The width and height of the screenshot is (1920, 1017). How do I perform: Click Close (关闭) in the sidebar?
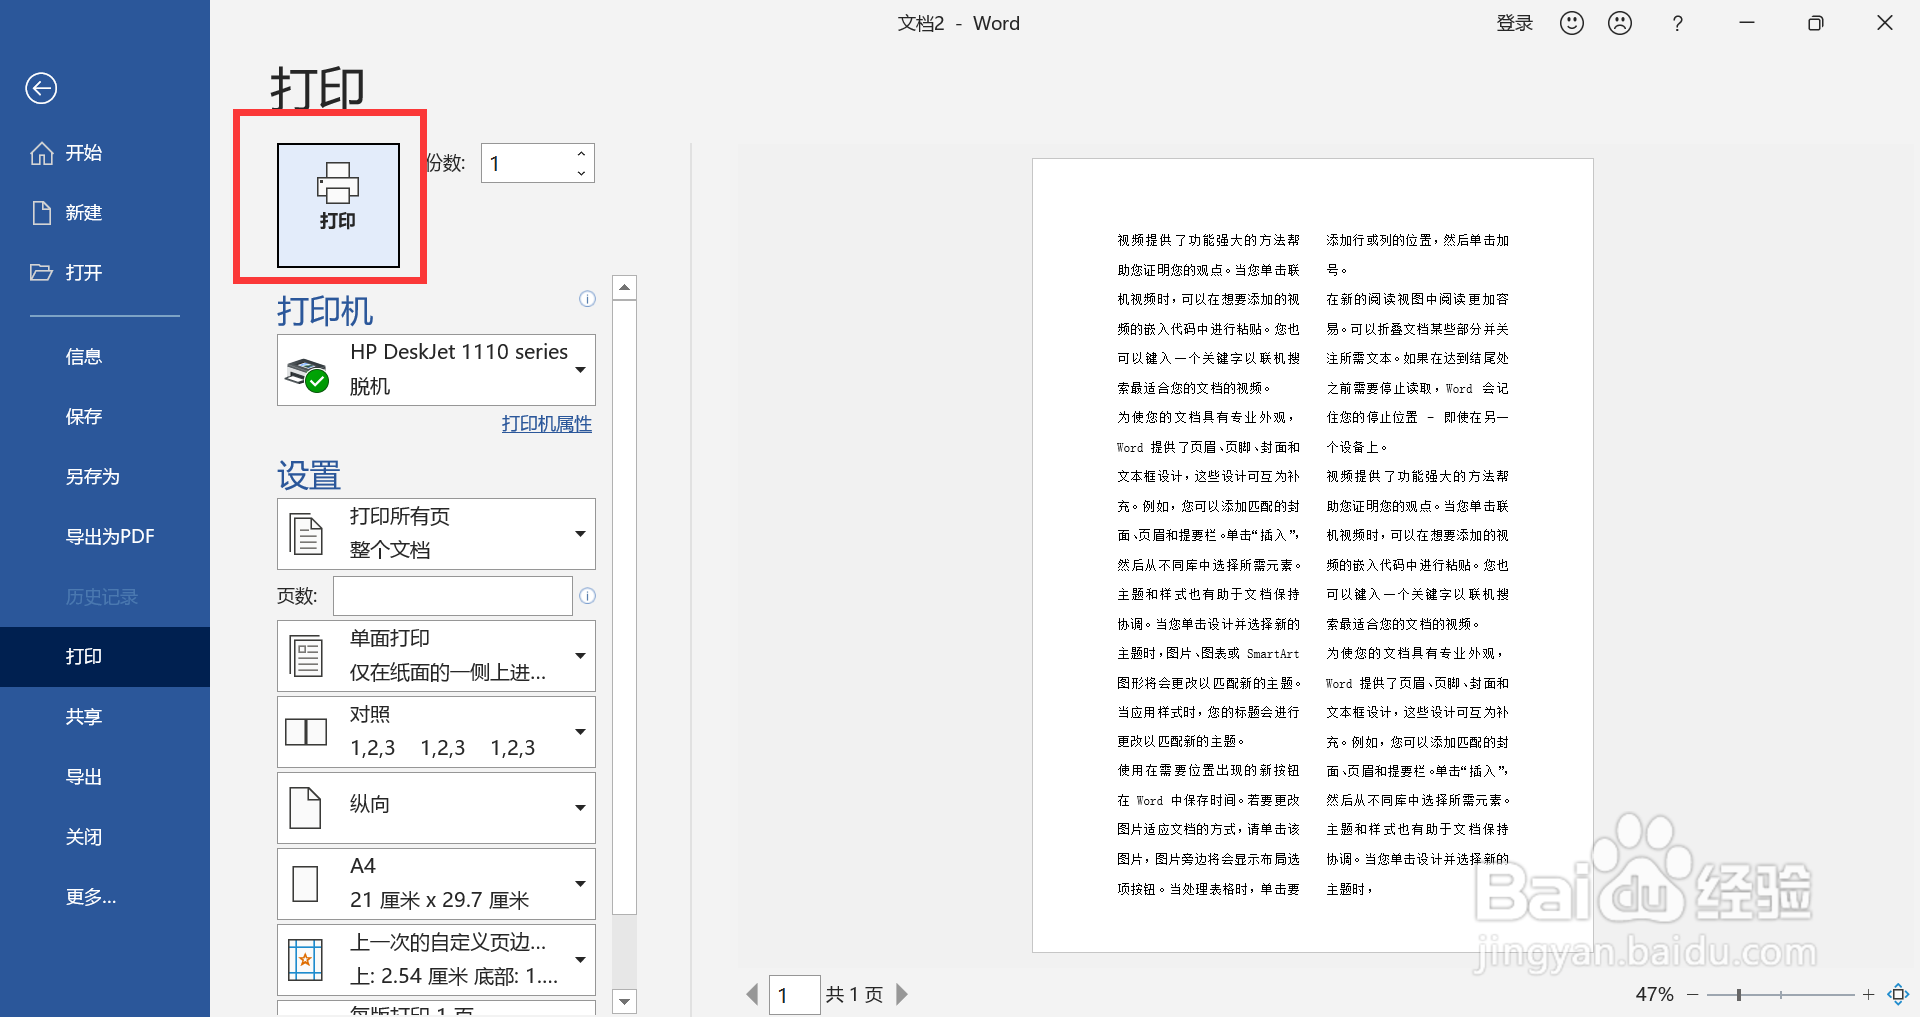(x=84, y=837)
